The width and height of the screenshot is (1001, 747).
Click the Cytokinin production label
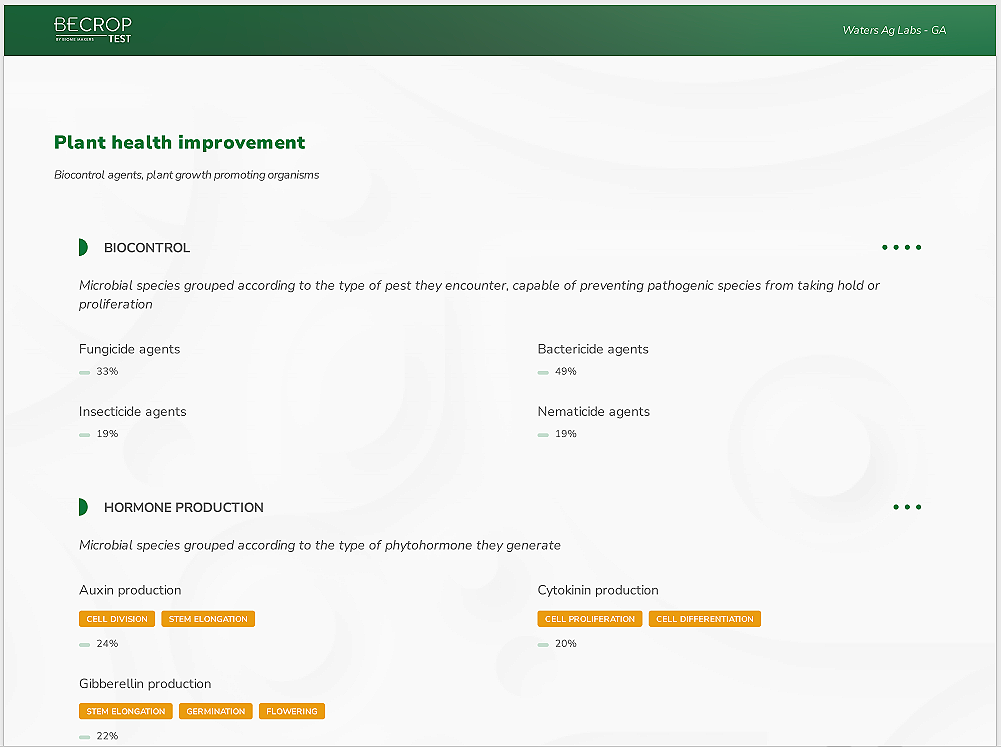[x=598, y=591]
